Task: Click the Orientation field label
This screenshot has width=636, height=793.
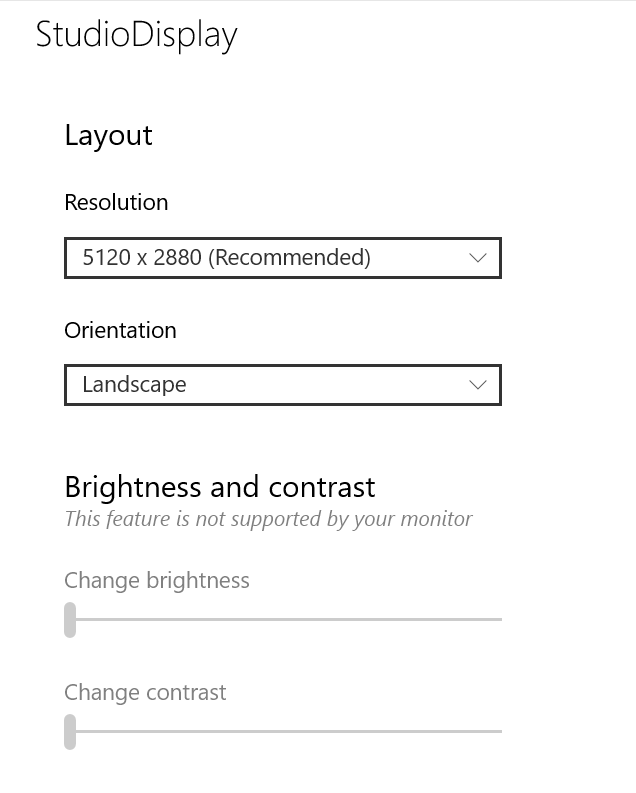Action: point(120,330)
